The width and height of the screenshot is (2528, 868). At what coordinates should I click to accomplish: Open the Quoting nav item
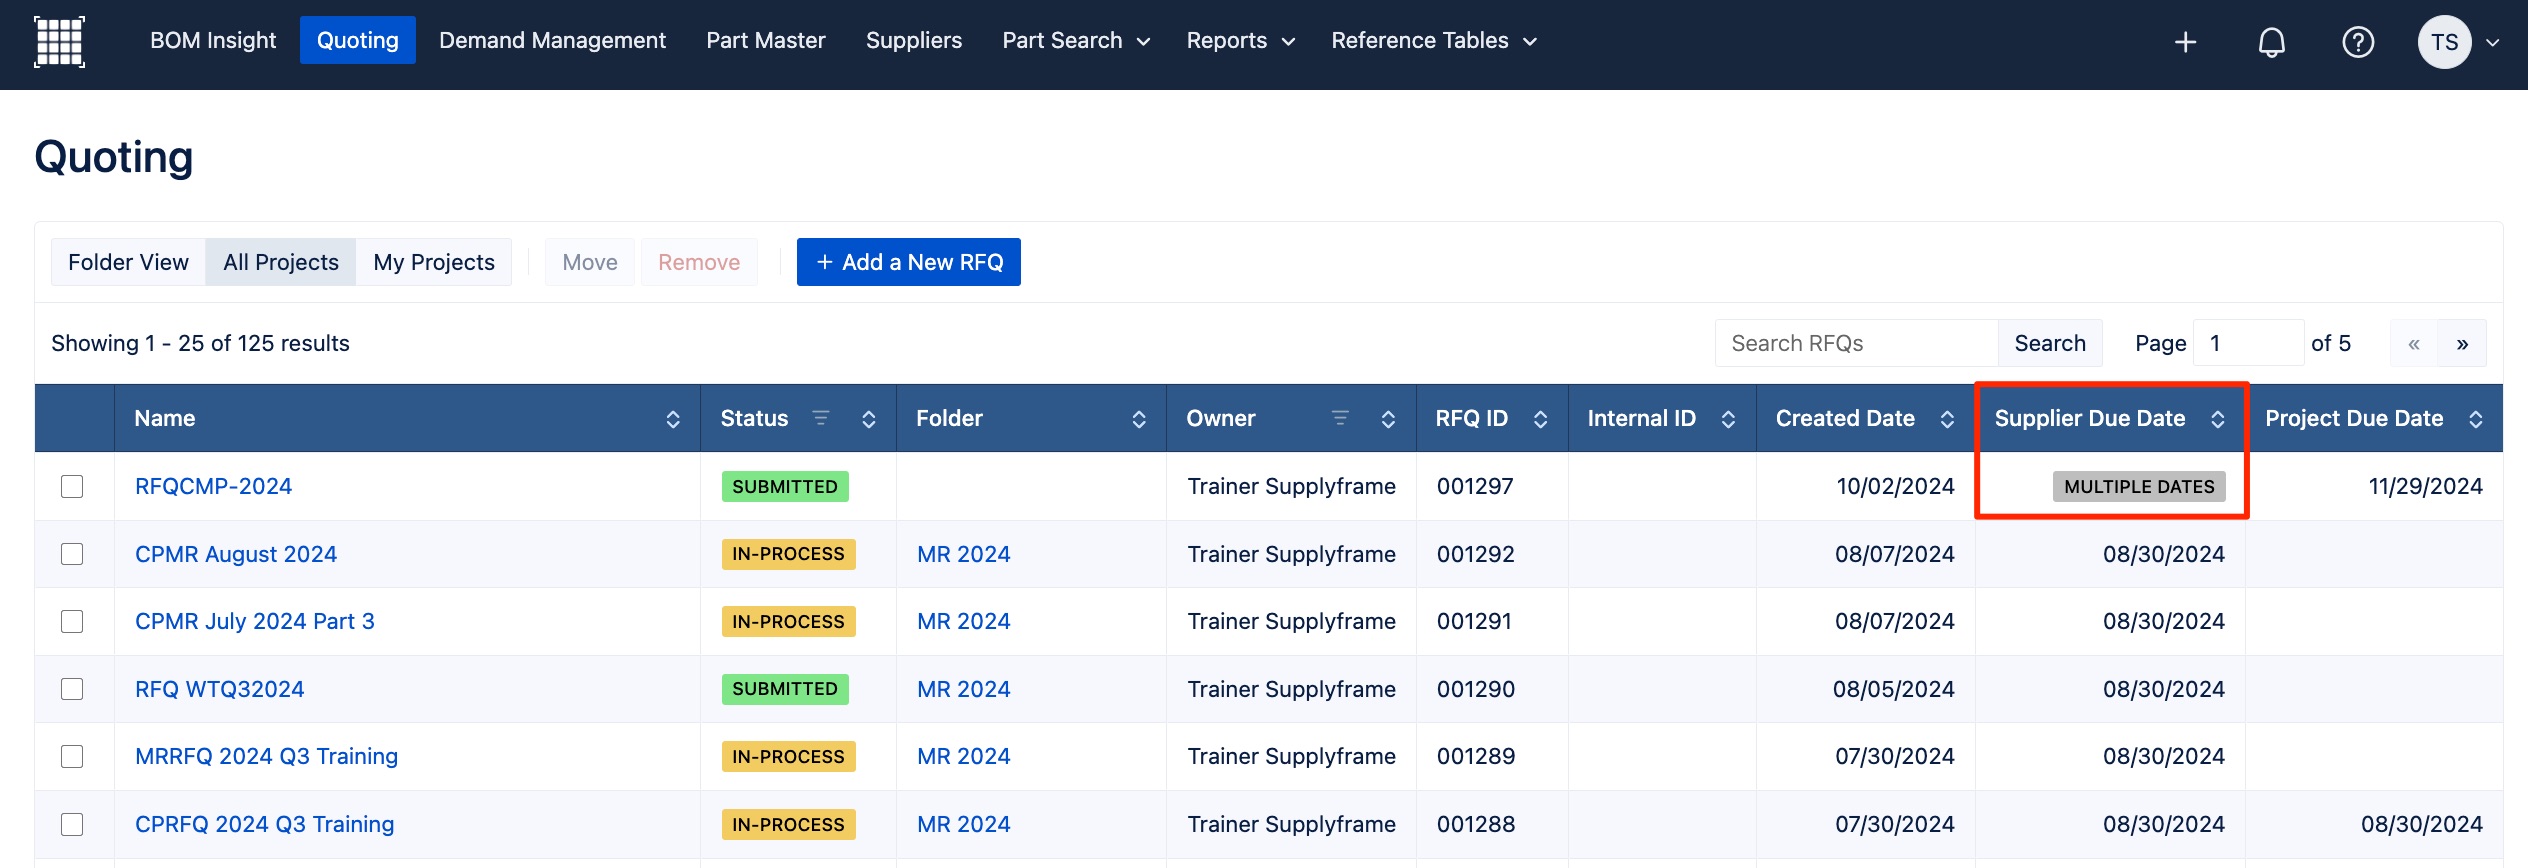[358, 40]
